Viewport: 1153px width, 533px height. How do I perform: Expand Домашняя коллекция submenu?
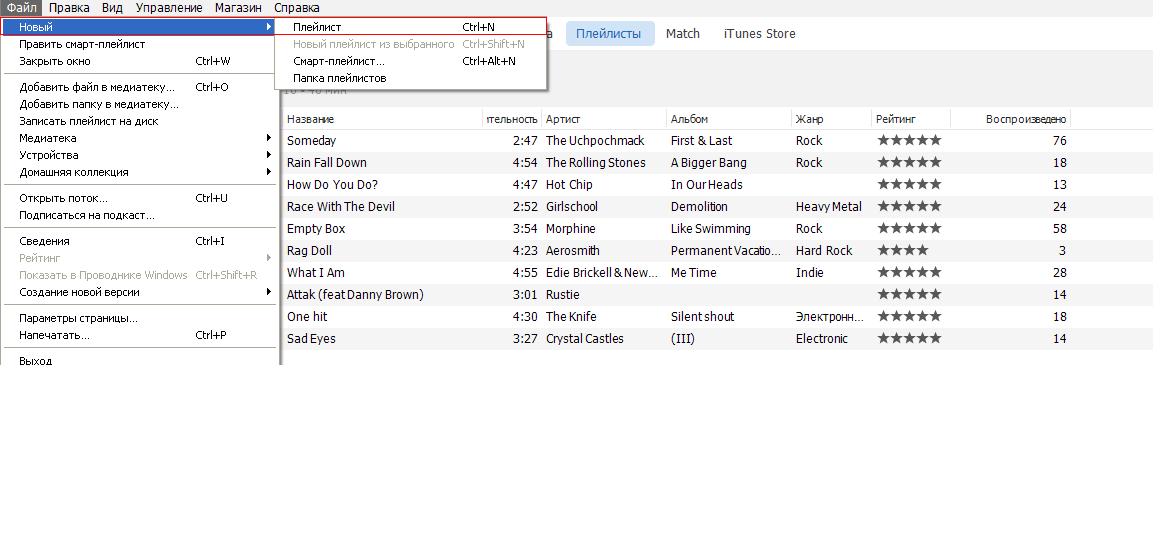139,172
